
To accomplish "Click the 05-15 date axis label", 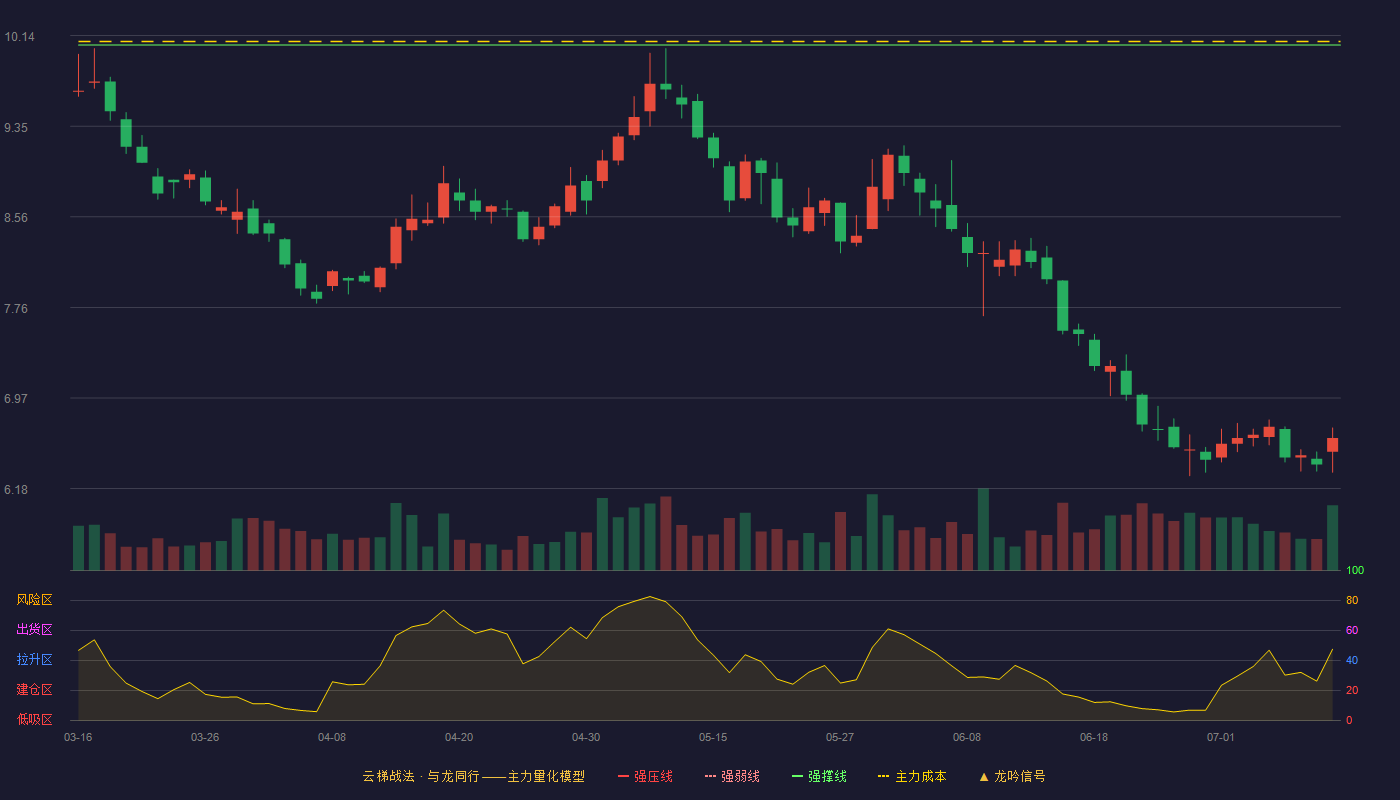I will click(713, 737).
